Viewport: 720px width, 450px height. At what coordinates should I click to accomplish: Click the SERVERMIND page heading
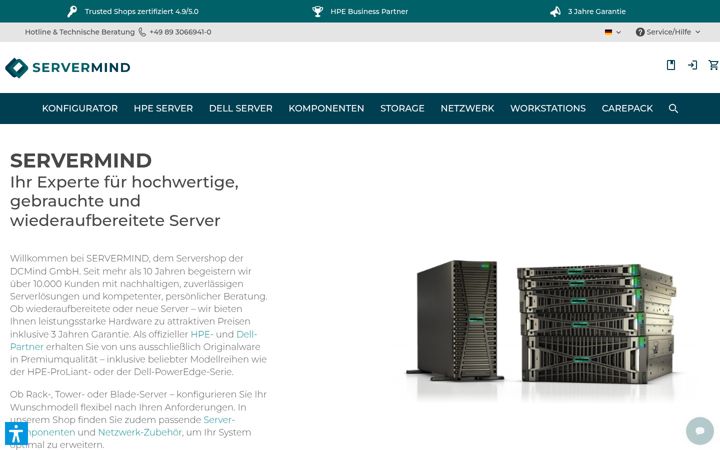coord(81,161)
